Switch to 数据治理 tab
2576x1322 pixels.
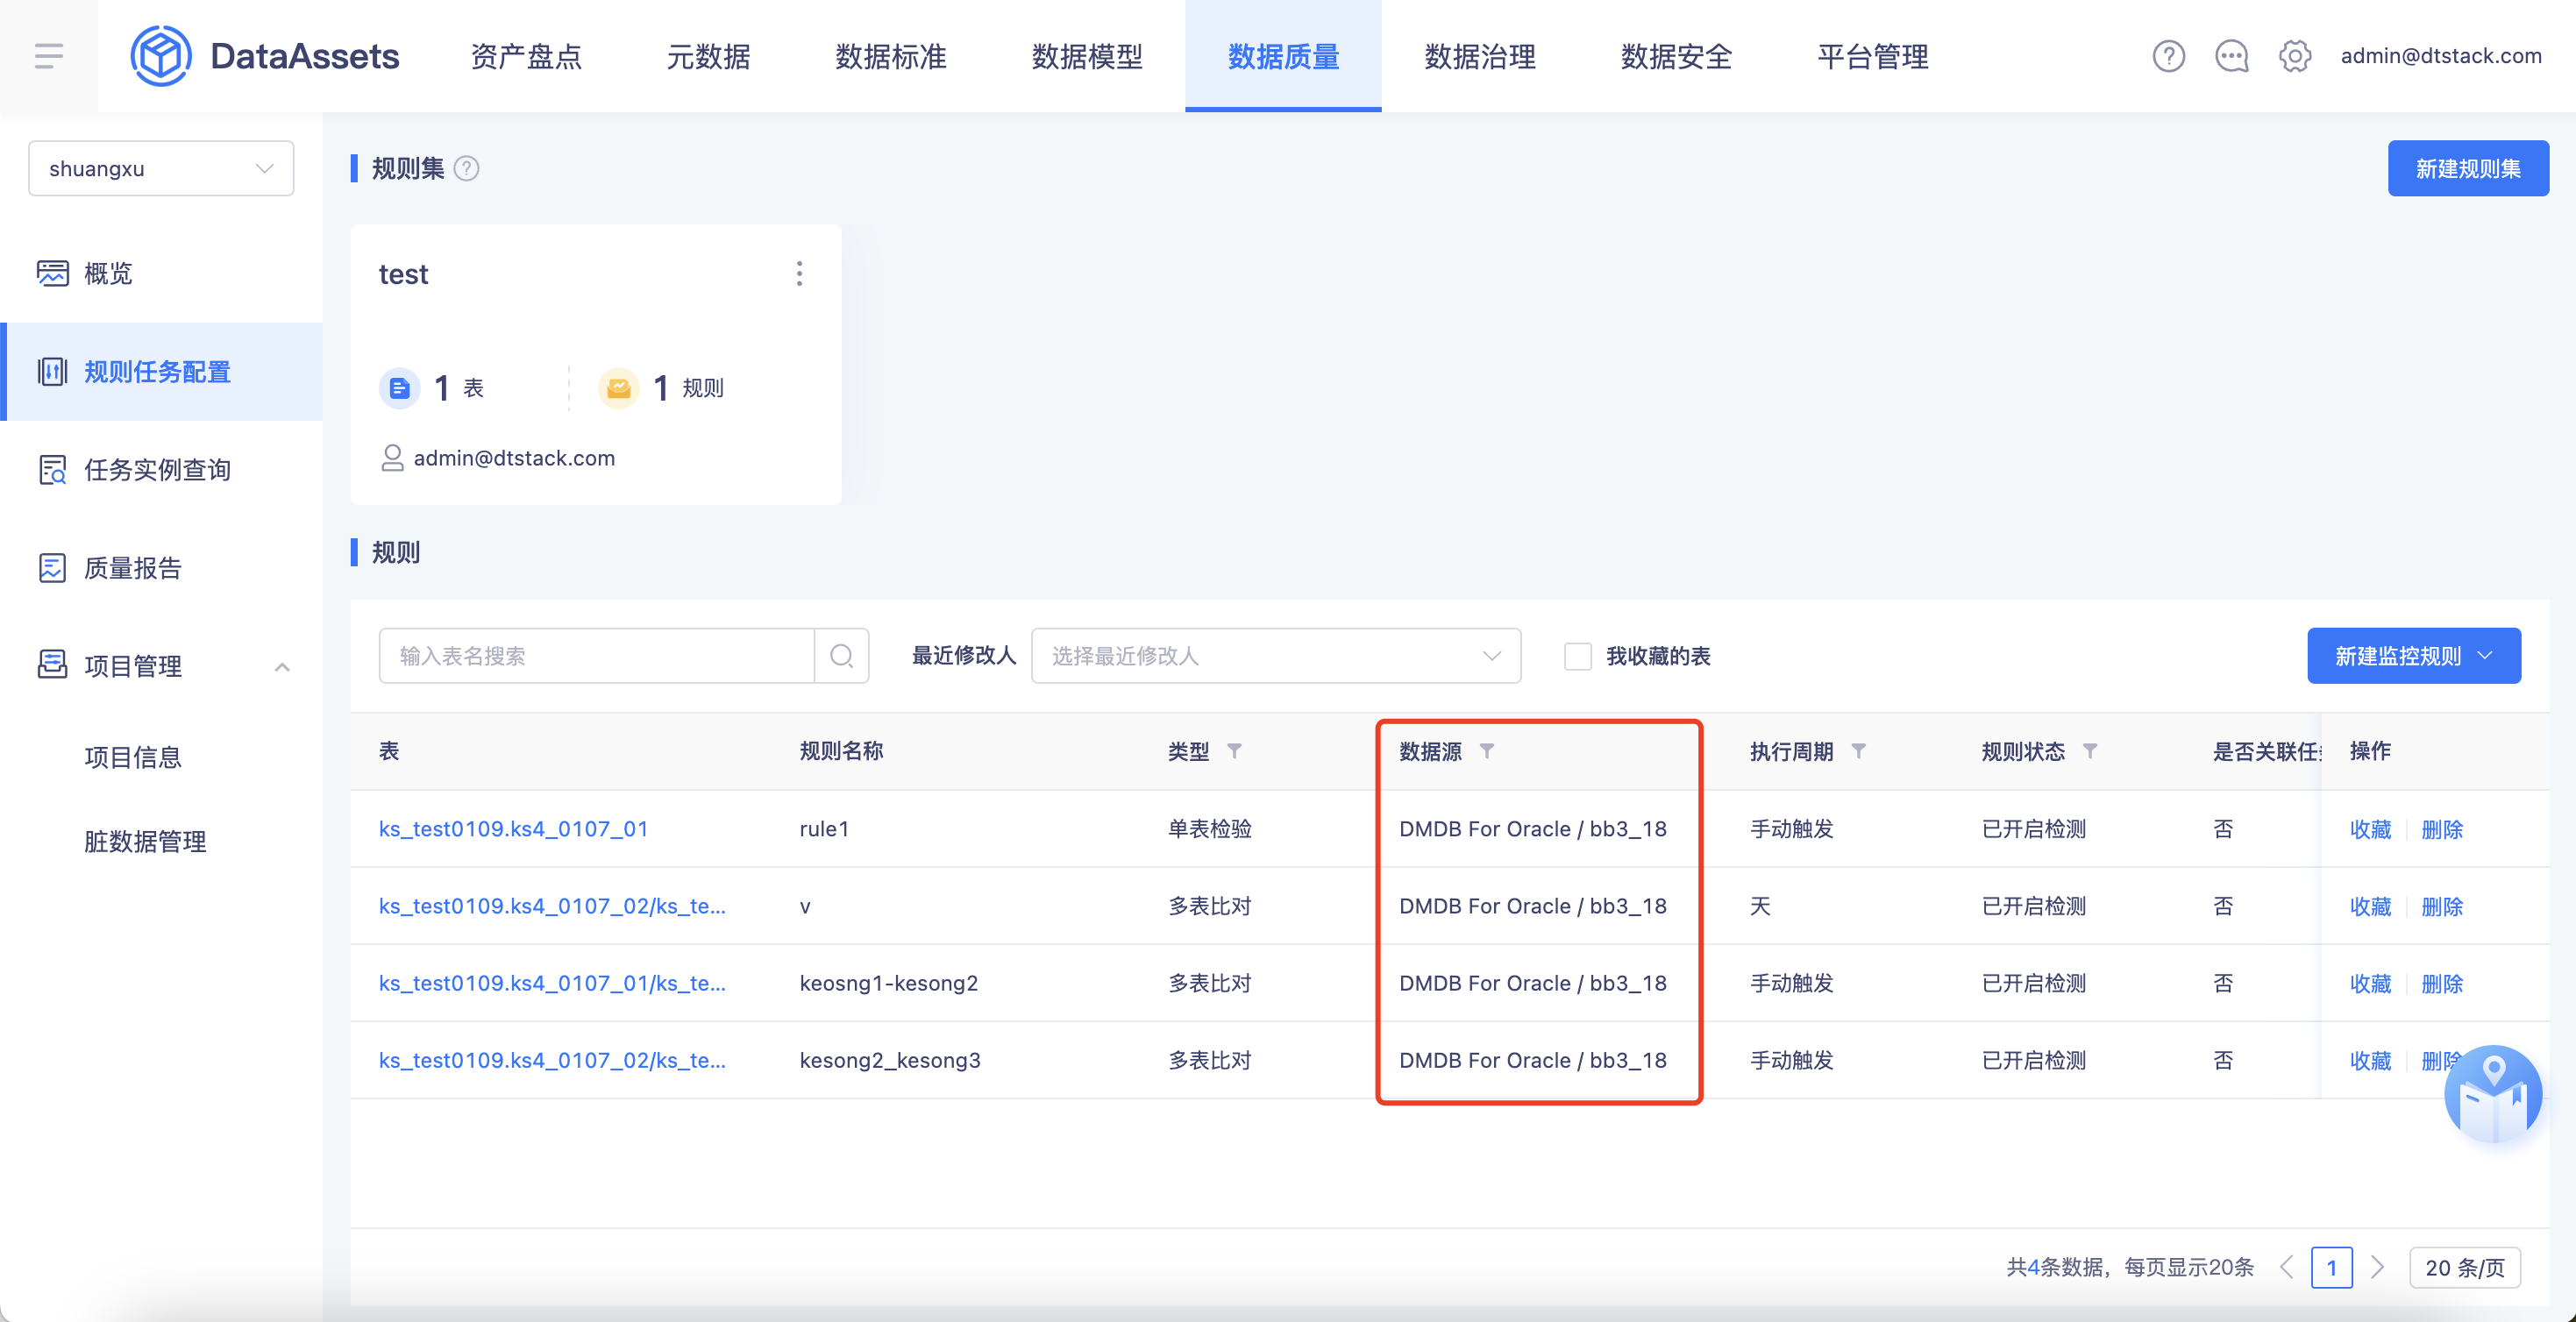click(1480, 56)
